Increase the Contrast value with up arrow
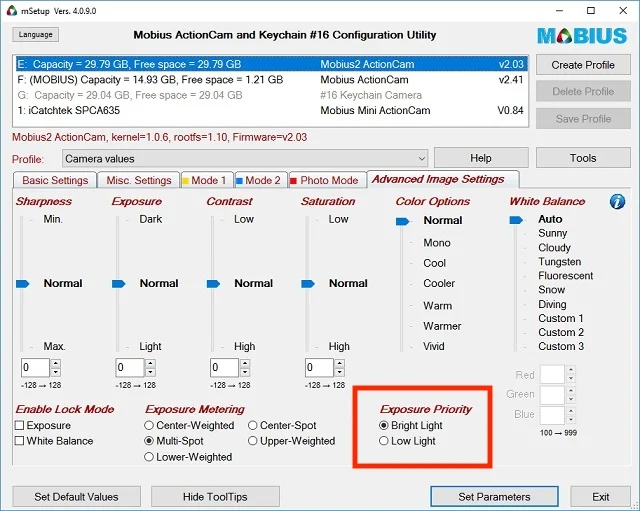The width and height of the screenshot is (640, 511). (245, 363)
